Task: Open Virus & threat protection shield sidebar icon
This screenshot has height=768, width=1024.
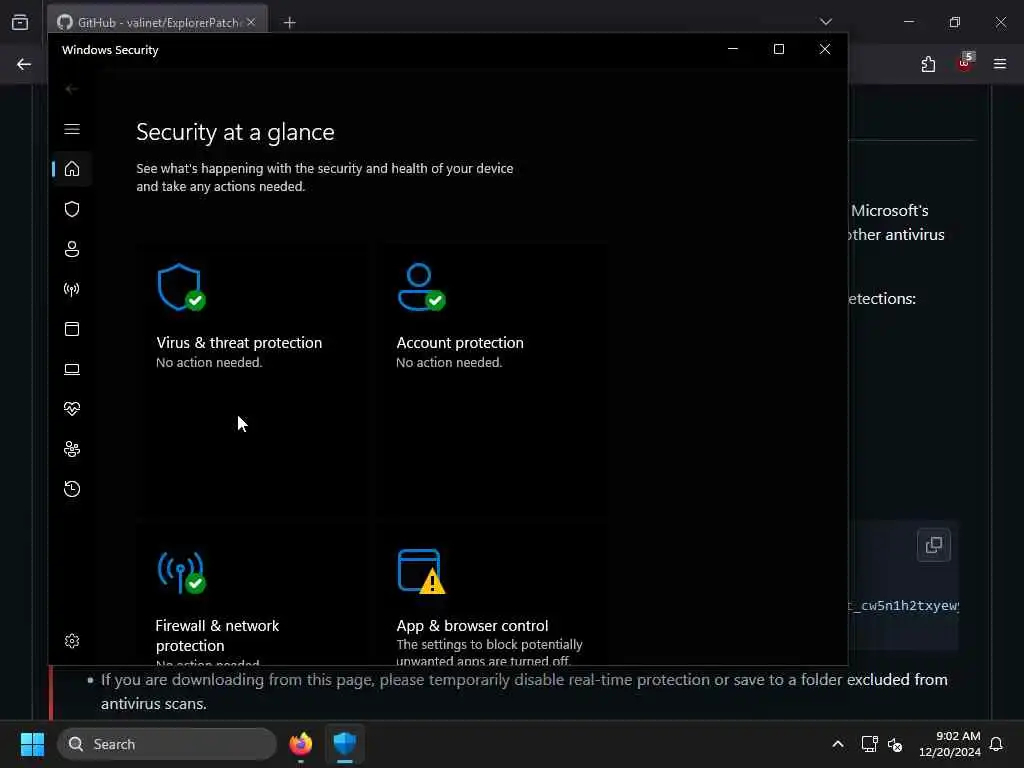Action: (x=72, y=209)
